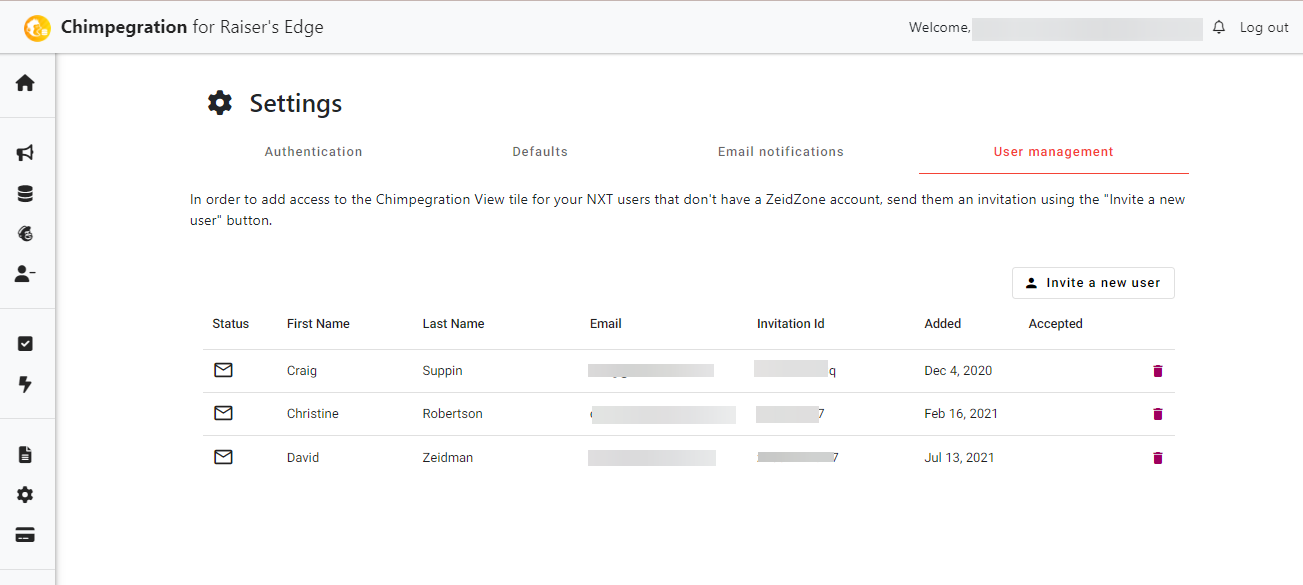This screenshot has height=585, width=1303.
Task: Invite a new user
Action: (1093, 283)
